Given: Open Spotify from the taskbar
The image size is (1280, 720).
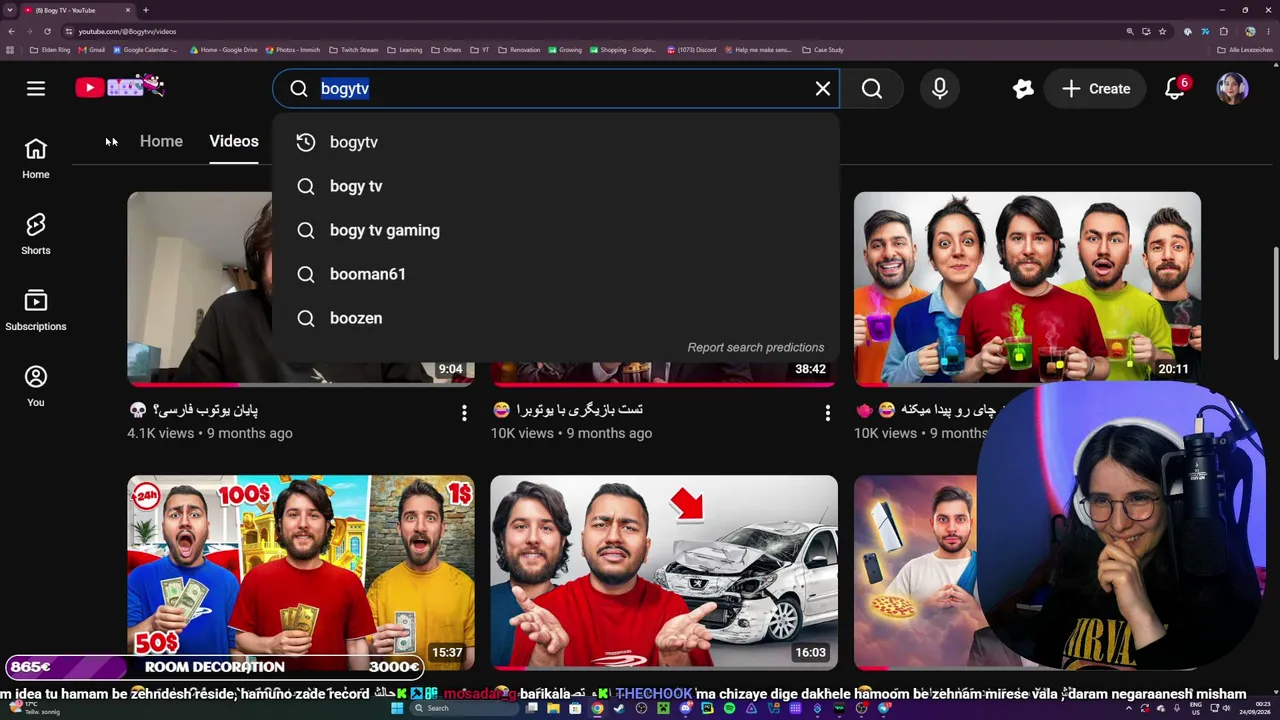Looking at the screenshot, I should pos(729,708).
